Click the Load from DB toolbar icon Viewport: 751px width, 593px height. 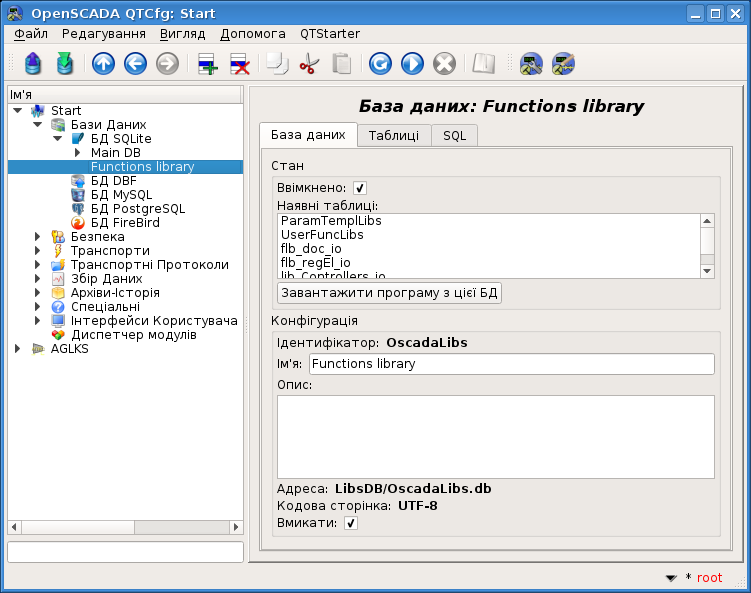tap(33, 64)
